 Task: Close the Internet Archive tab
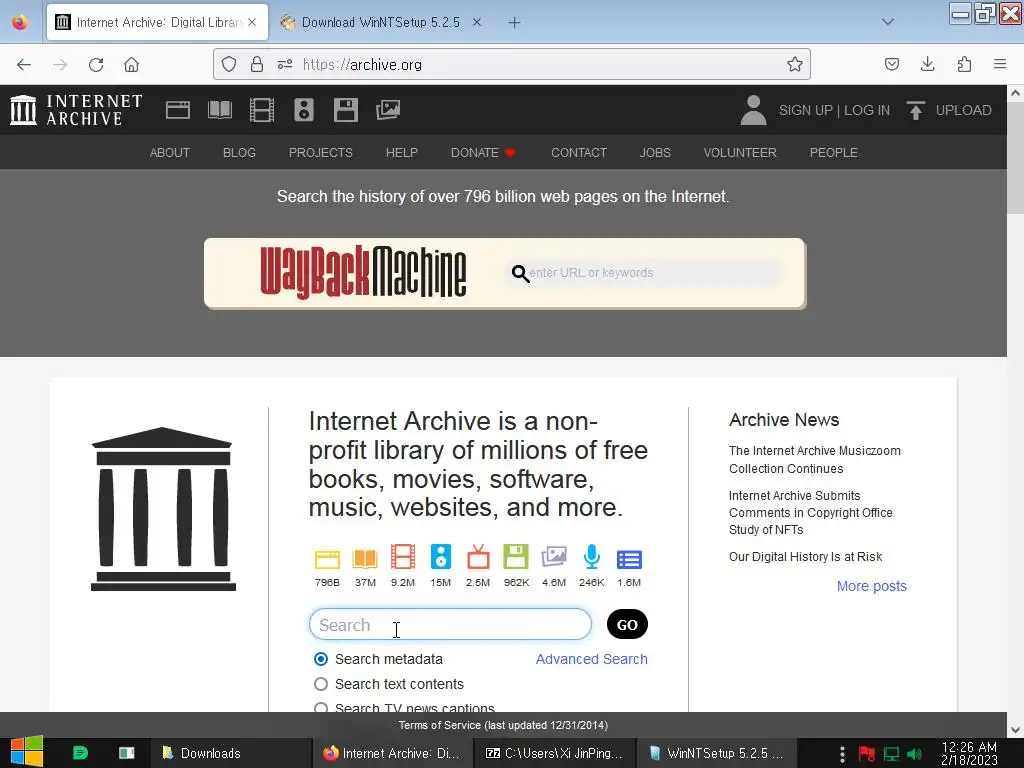tap(252, 22)
